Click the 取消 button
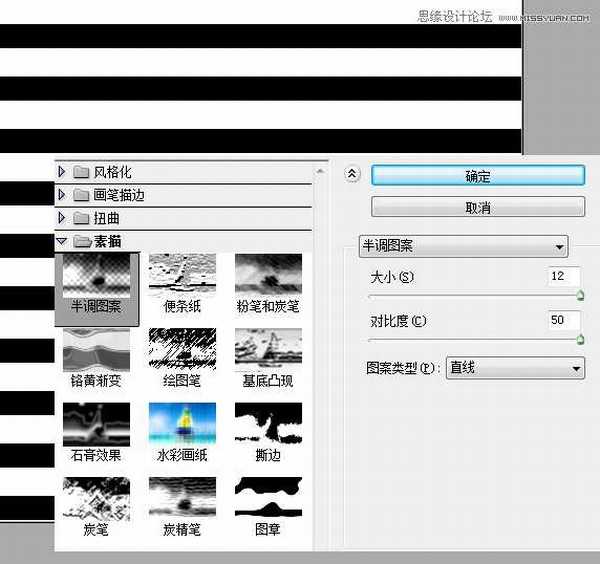The image size is (600, 564). click(477, 207)
